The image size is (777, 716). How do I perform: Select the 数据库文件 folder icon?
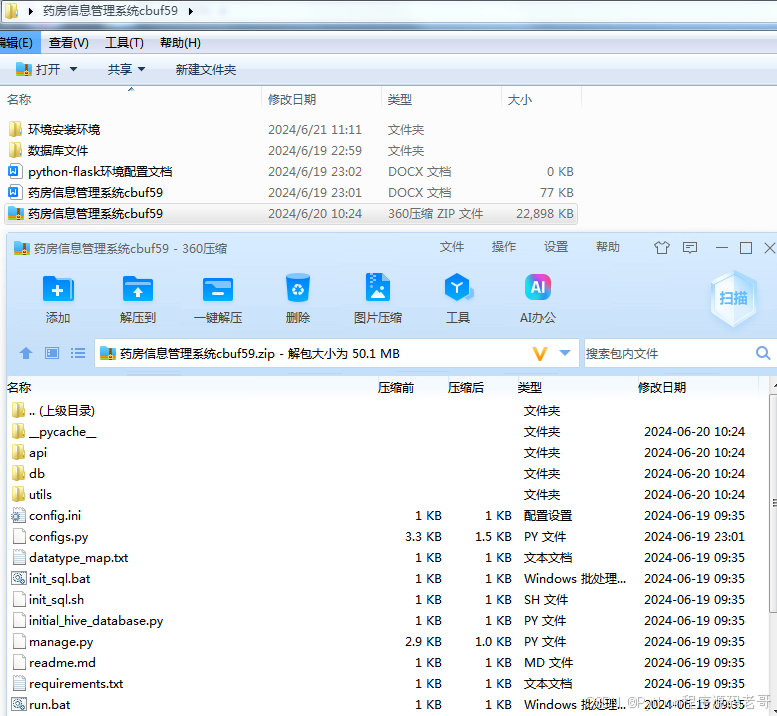click(x=15, y=150)
